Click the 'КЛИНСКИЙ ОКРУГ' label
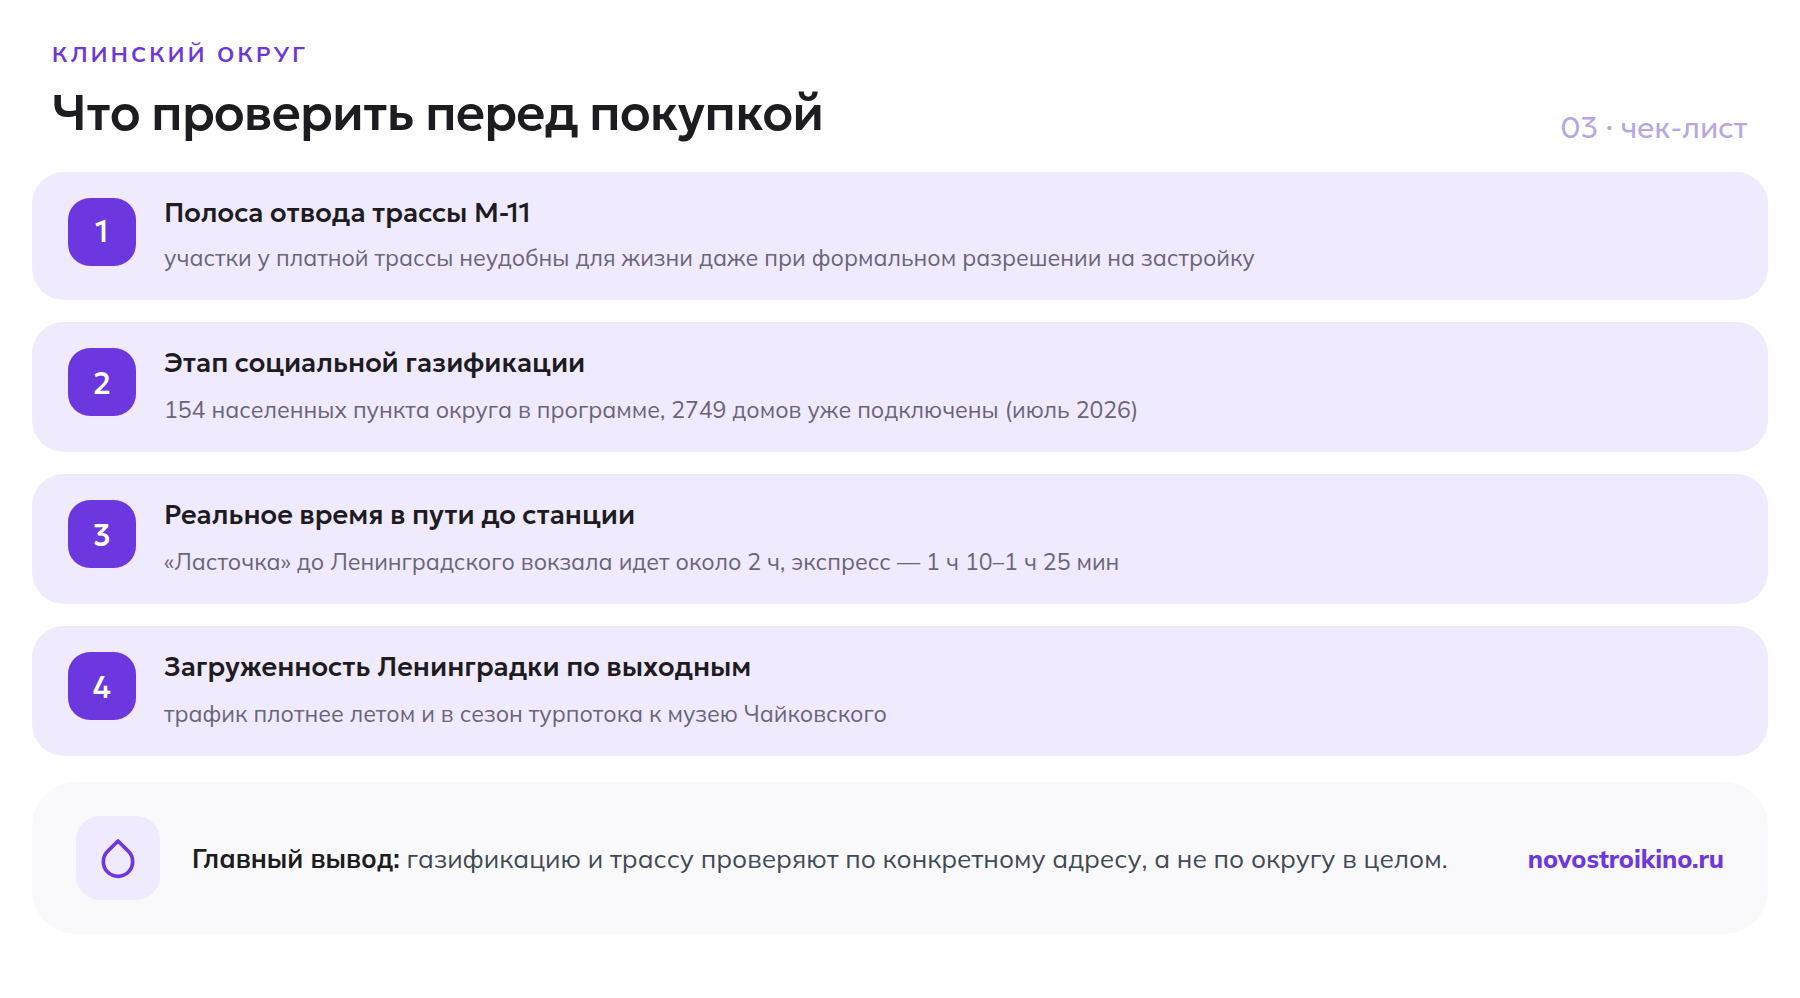The height and width of the screenshot is (998, 1800). coord(179,54)
